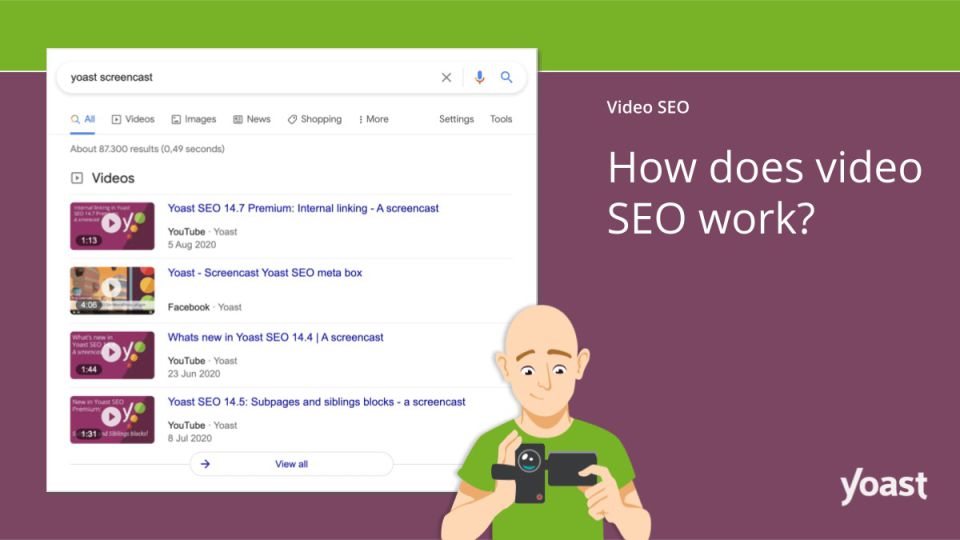Expand the More search options menu
960x540 pixels.
point(373,119)
